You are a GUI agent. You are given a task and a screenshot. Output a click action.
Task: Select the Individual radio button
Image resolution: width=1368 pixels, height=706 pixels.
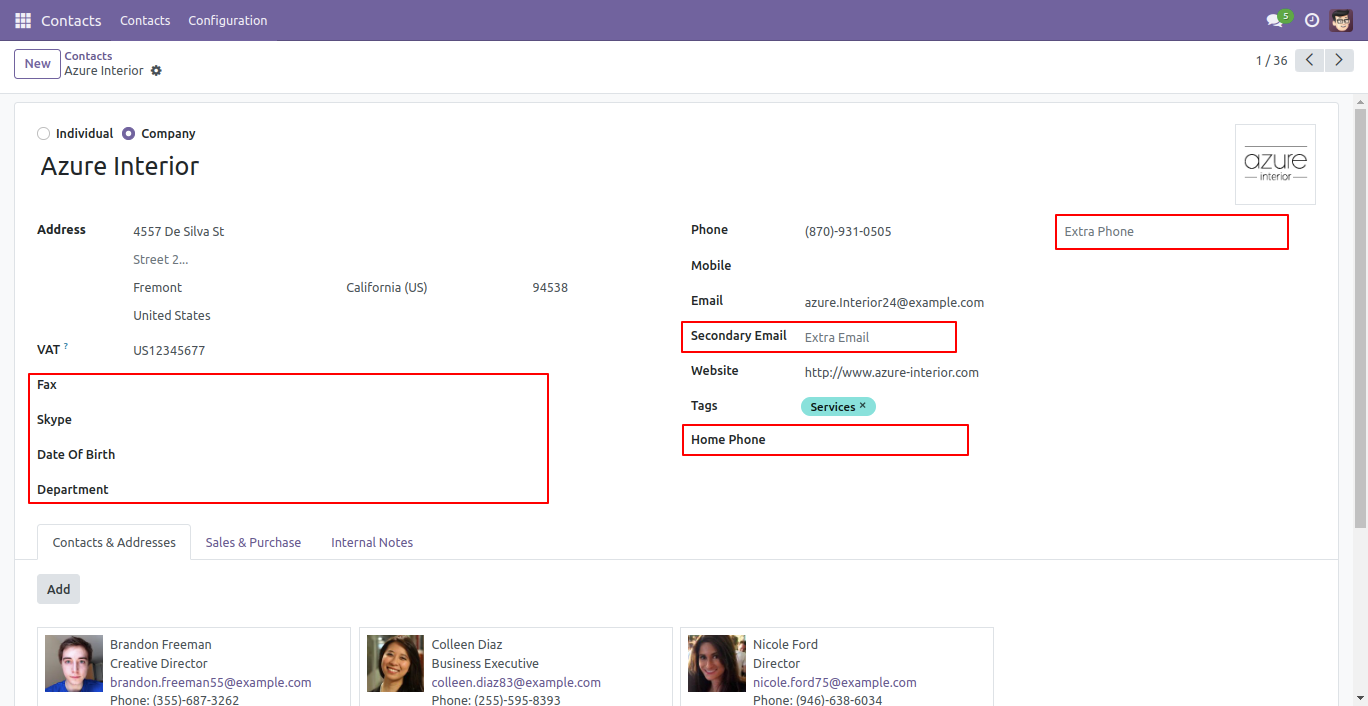(x=43, y=134)
